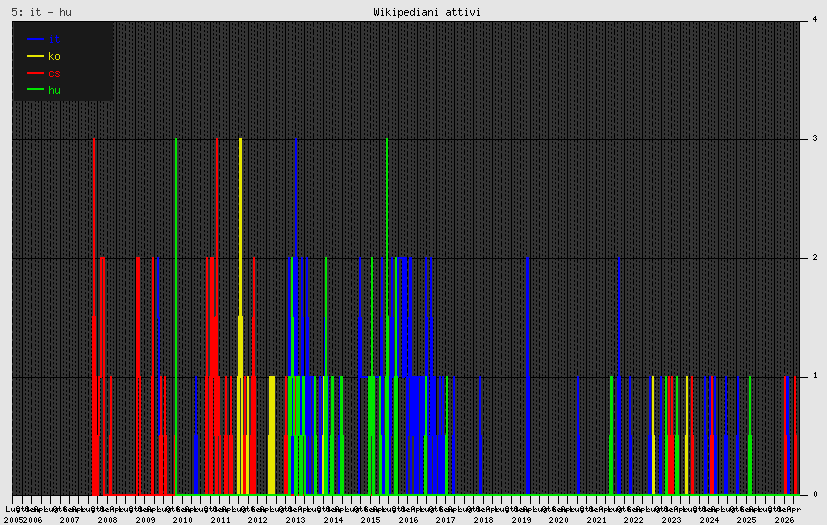Click the yellow 'ko' legend entry
Viewport: 827px width, 525px height.
pyautogui.click(x=54, y=56)
